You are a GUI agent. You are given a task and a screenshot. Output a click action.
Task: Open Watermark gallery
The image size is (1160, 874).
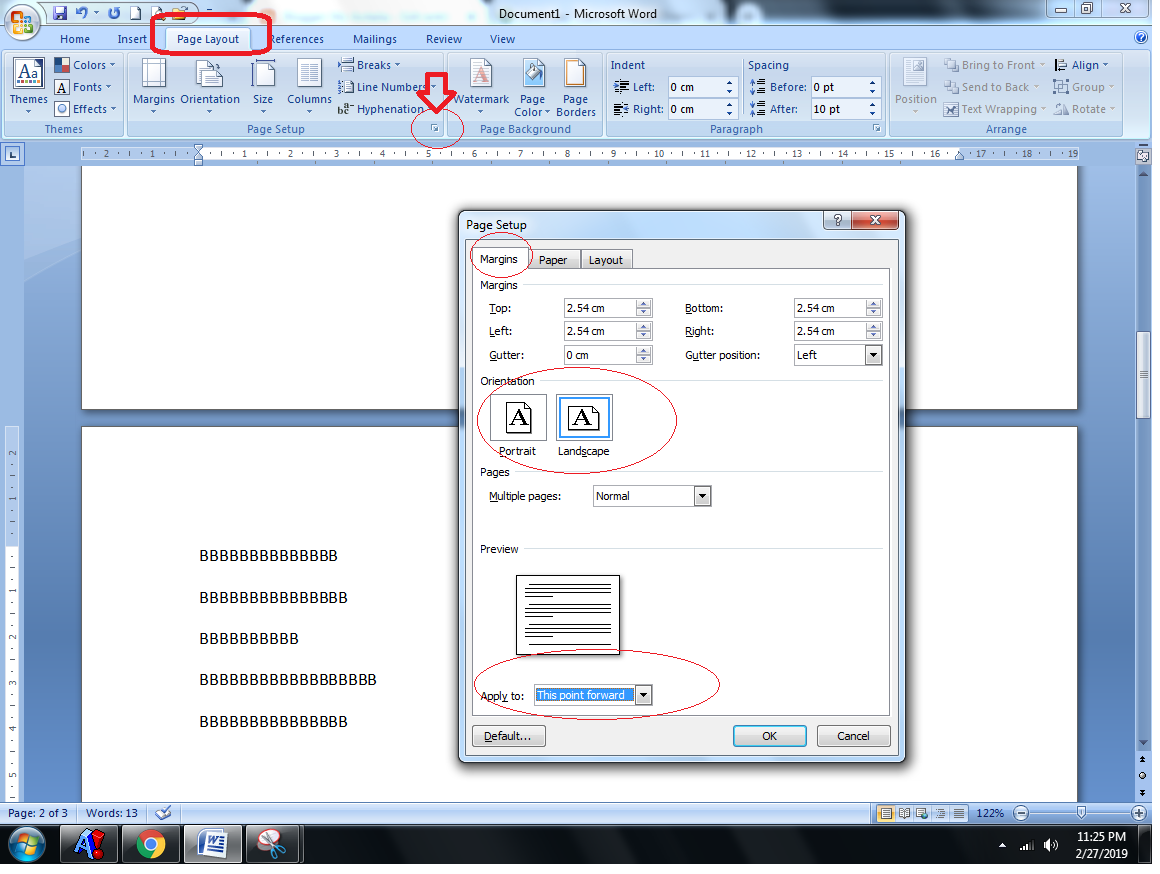click(481, 87)
